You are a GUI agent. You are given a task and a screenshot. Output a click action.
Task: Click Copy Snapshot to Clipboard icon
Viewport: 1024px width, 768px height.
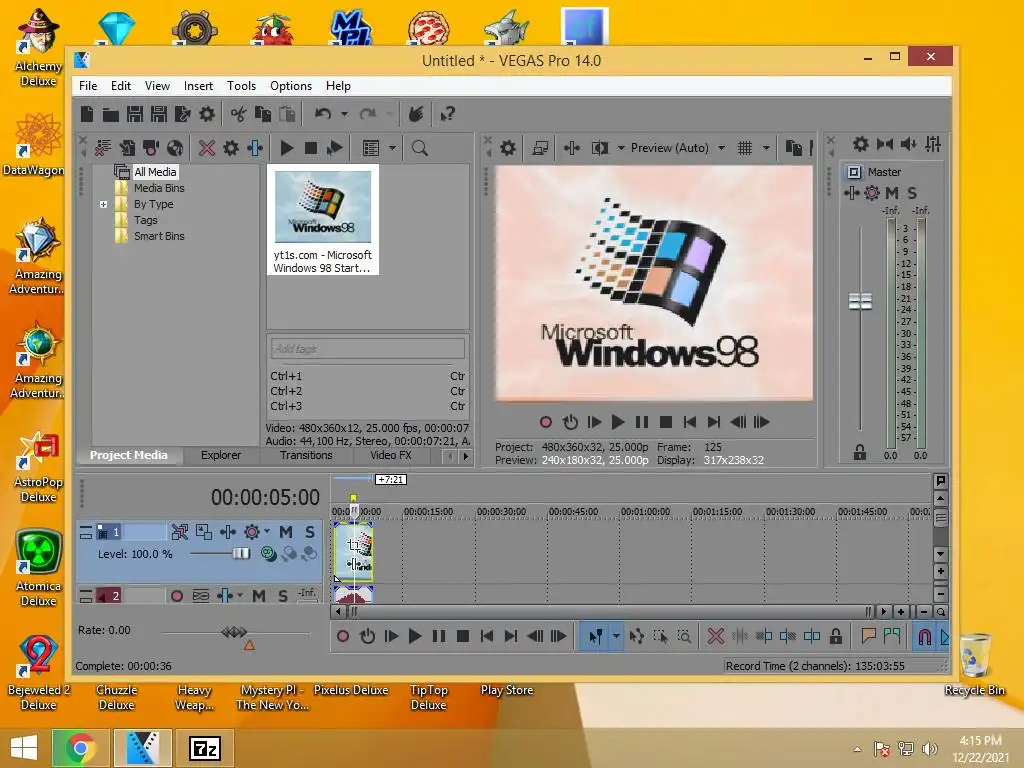tap(793, 148)
